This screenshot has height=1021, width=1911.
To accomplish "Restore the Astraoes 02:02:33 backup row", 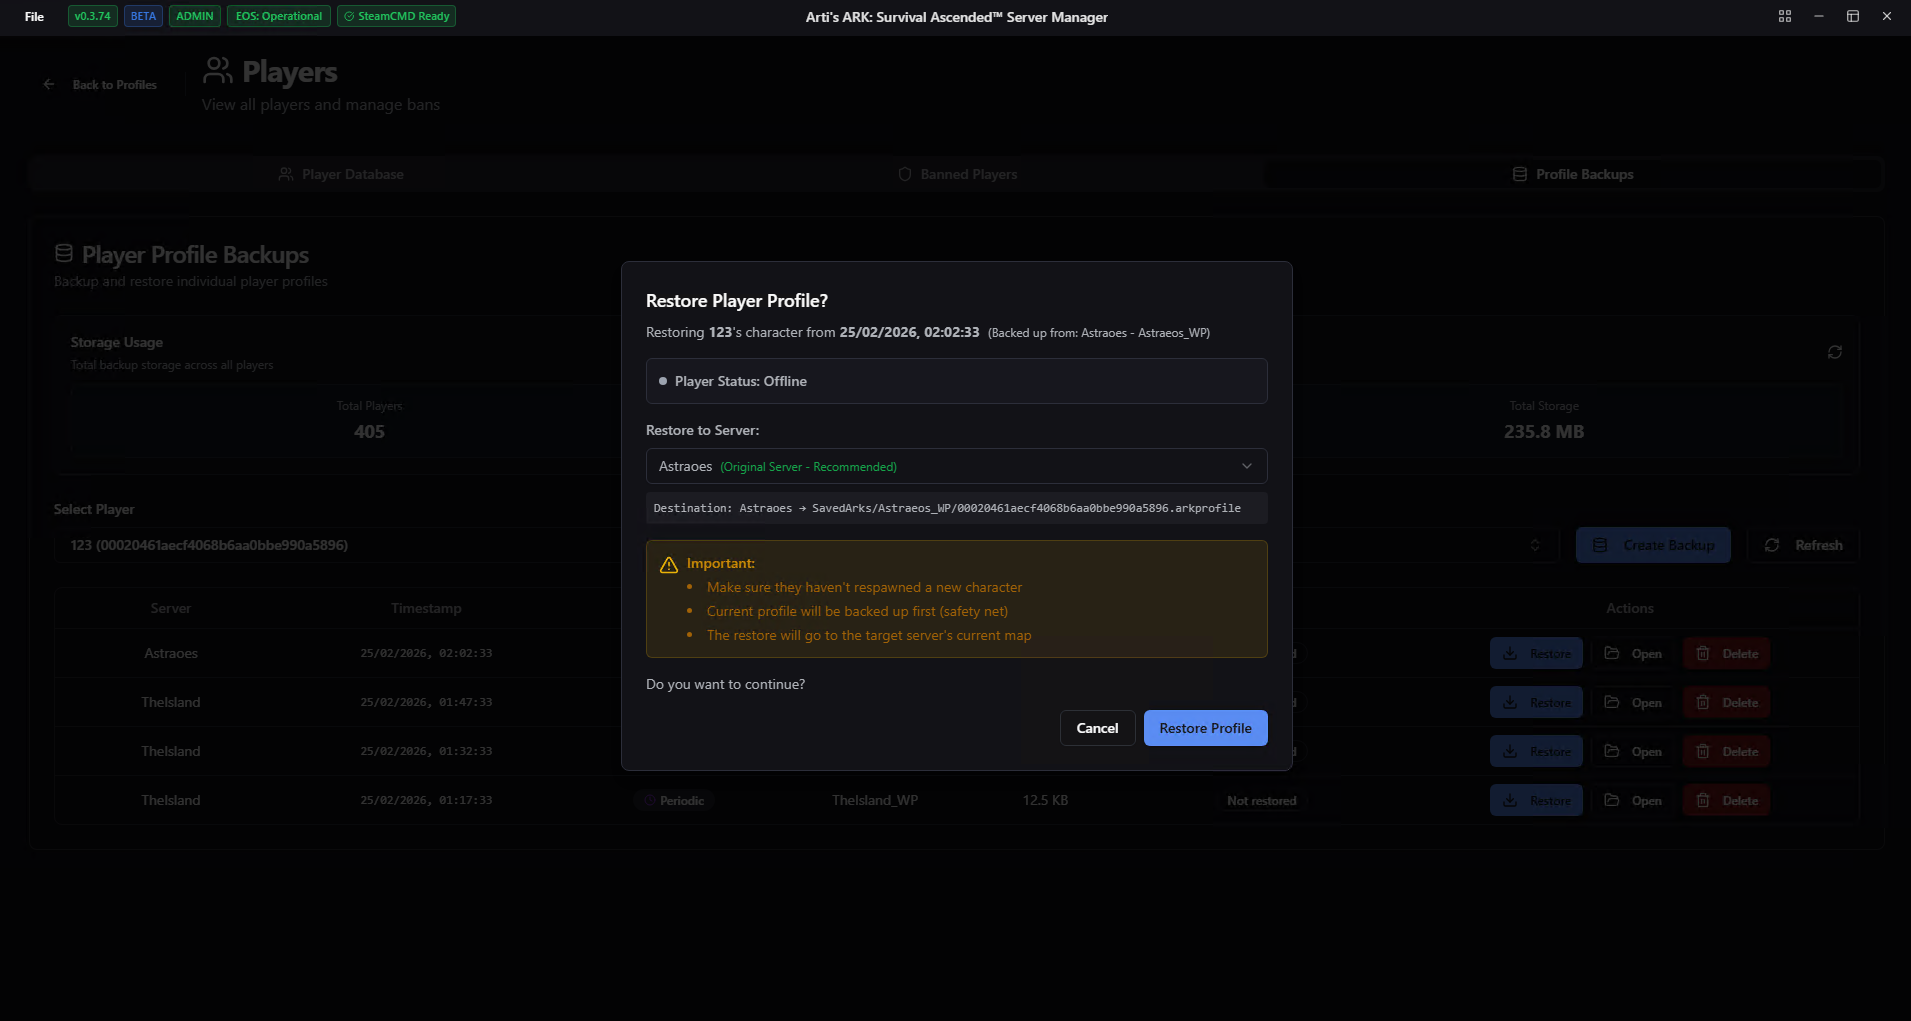I will [1536, 654].
